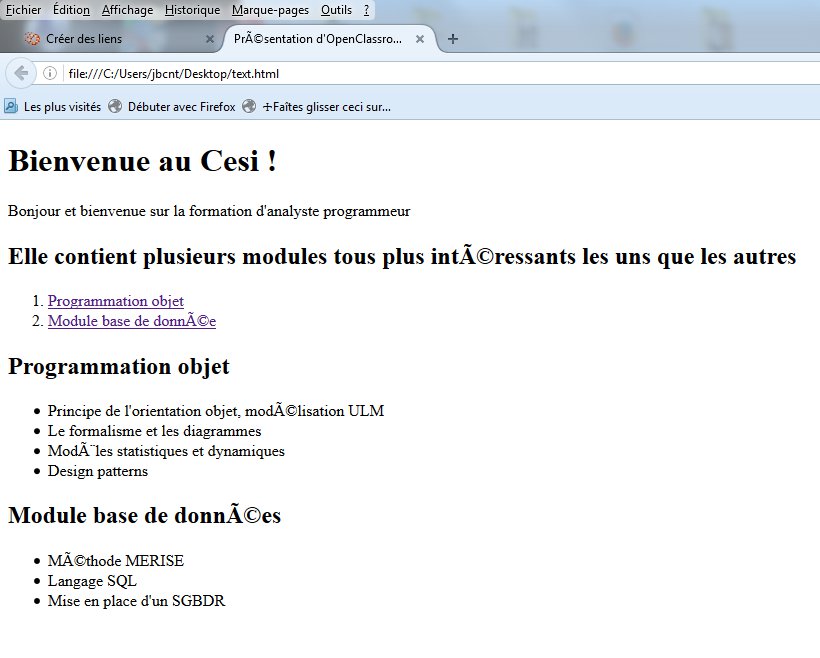Open the help menu marked with a question mark
This screenshot has width=820, height=658.
pos(367,10)
